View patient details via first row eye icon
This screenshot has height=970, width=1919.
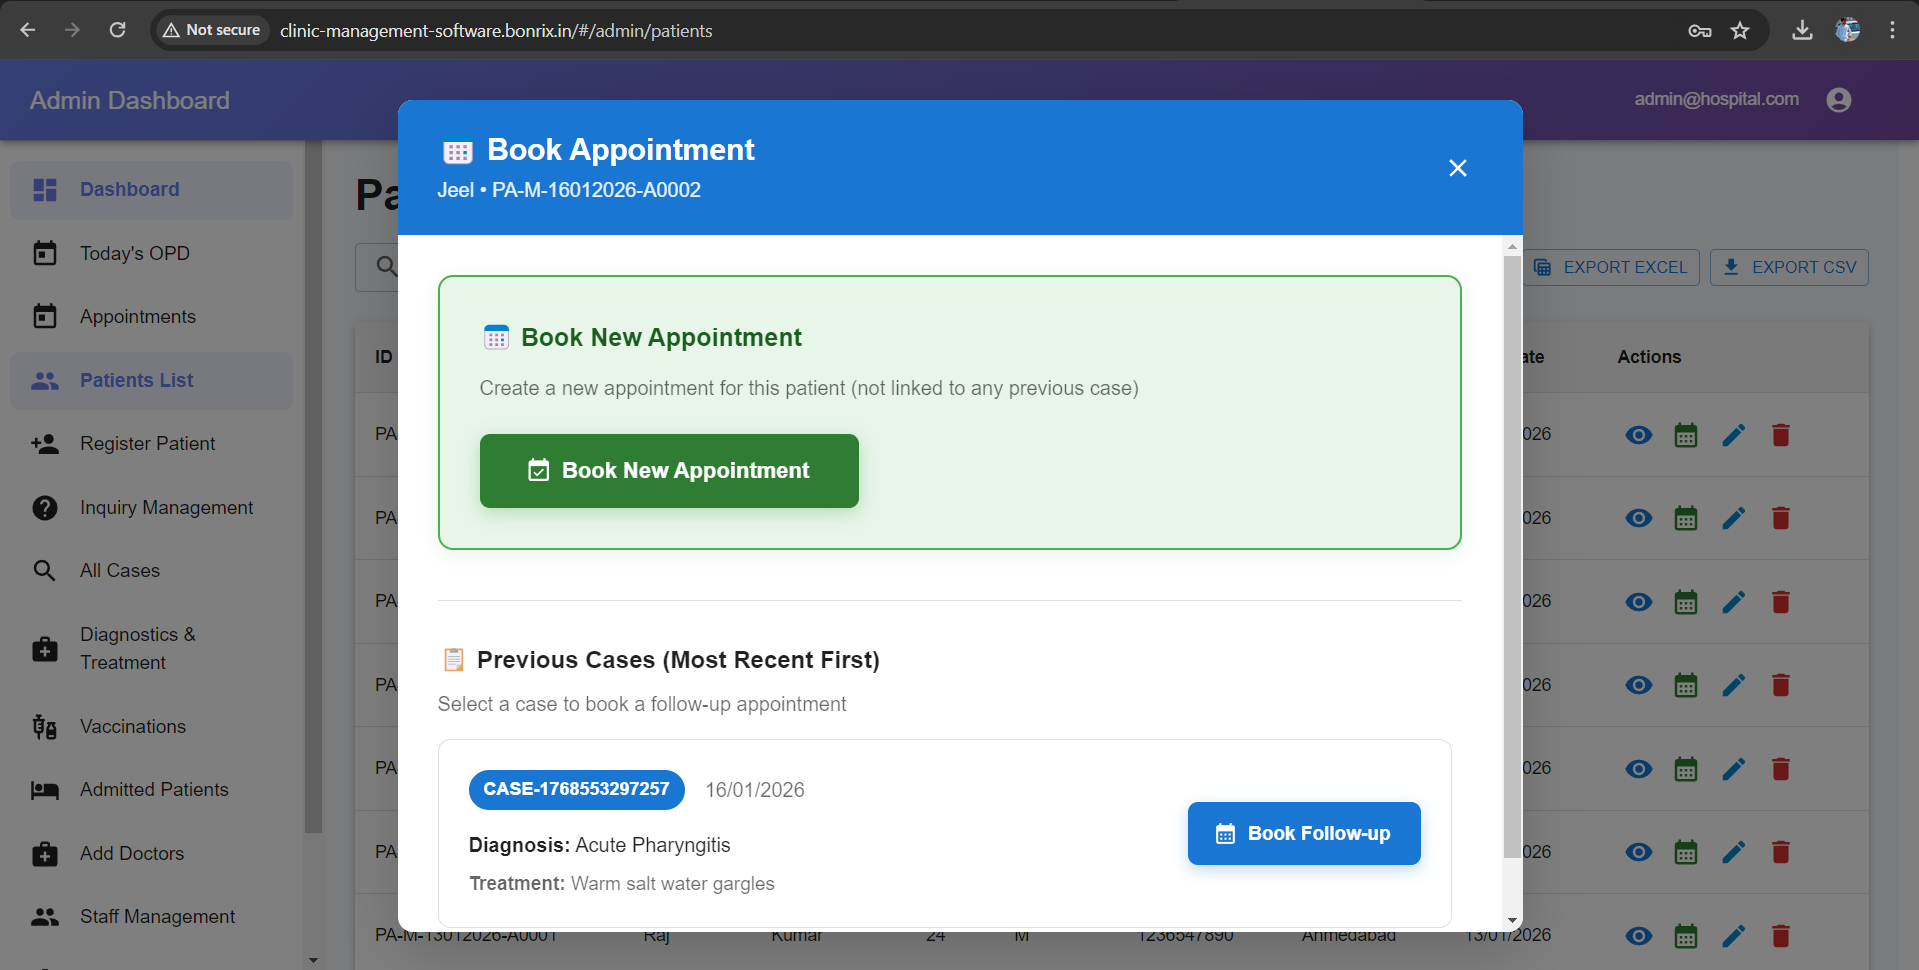point(1638,435)
